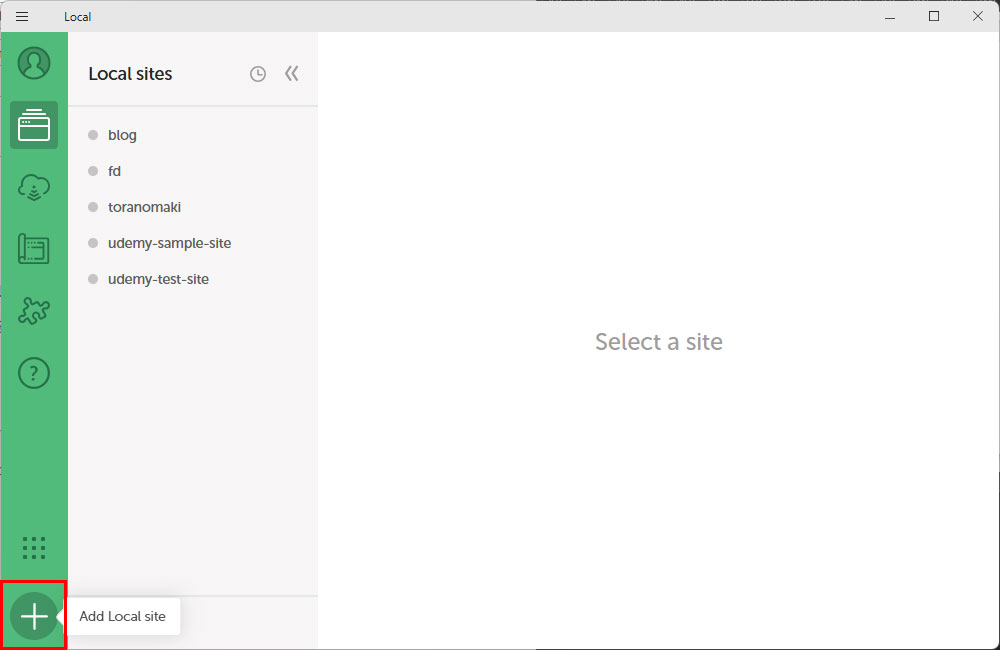Select the blog site
This screenshot has width=1000, height=650.
click(x=122, y=135)
